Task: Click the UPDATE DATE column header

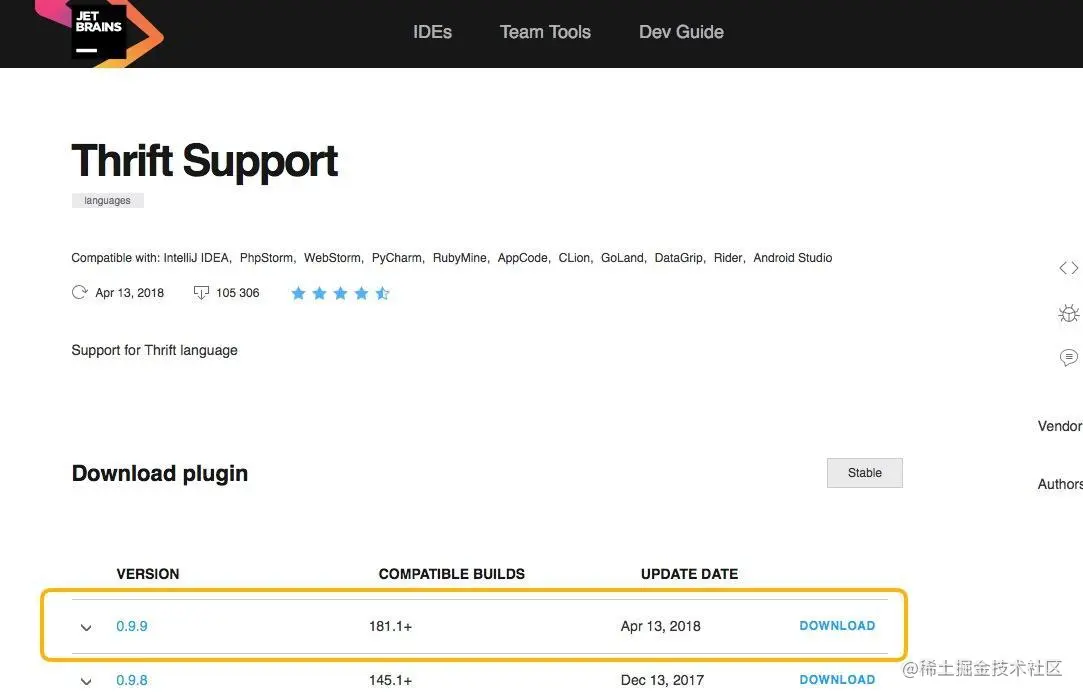Action: [x=689, y=574]
